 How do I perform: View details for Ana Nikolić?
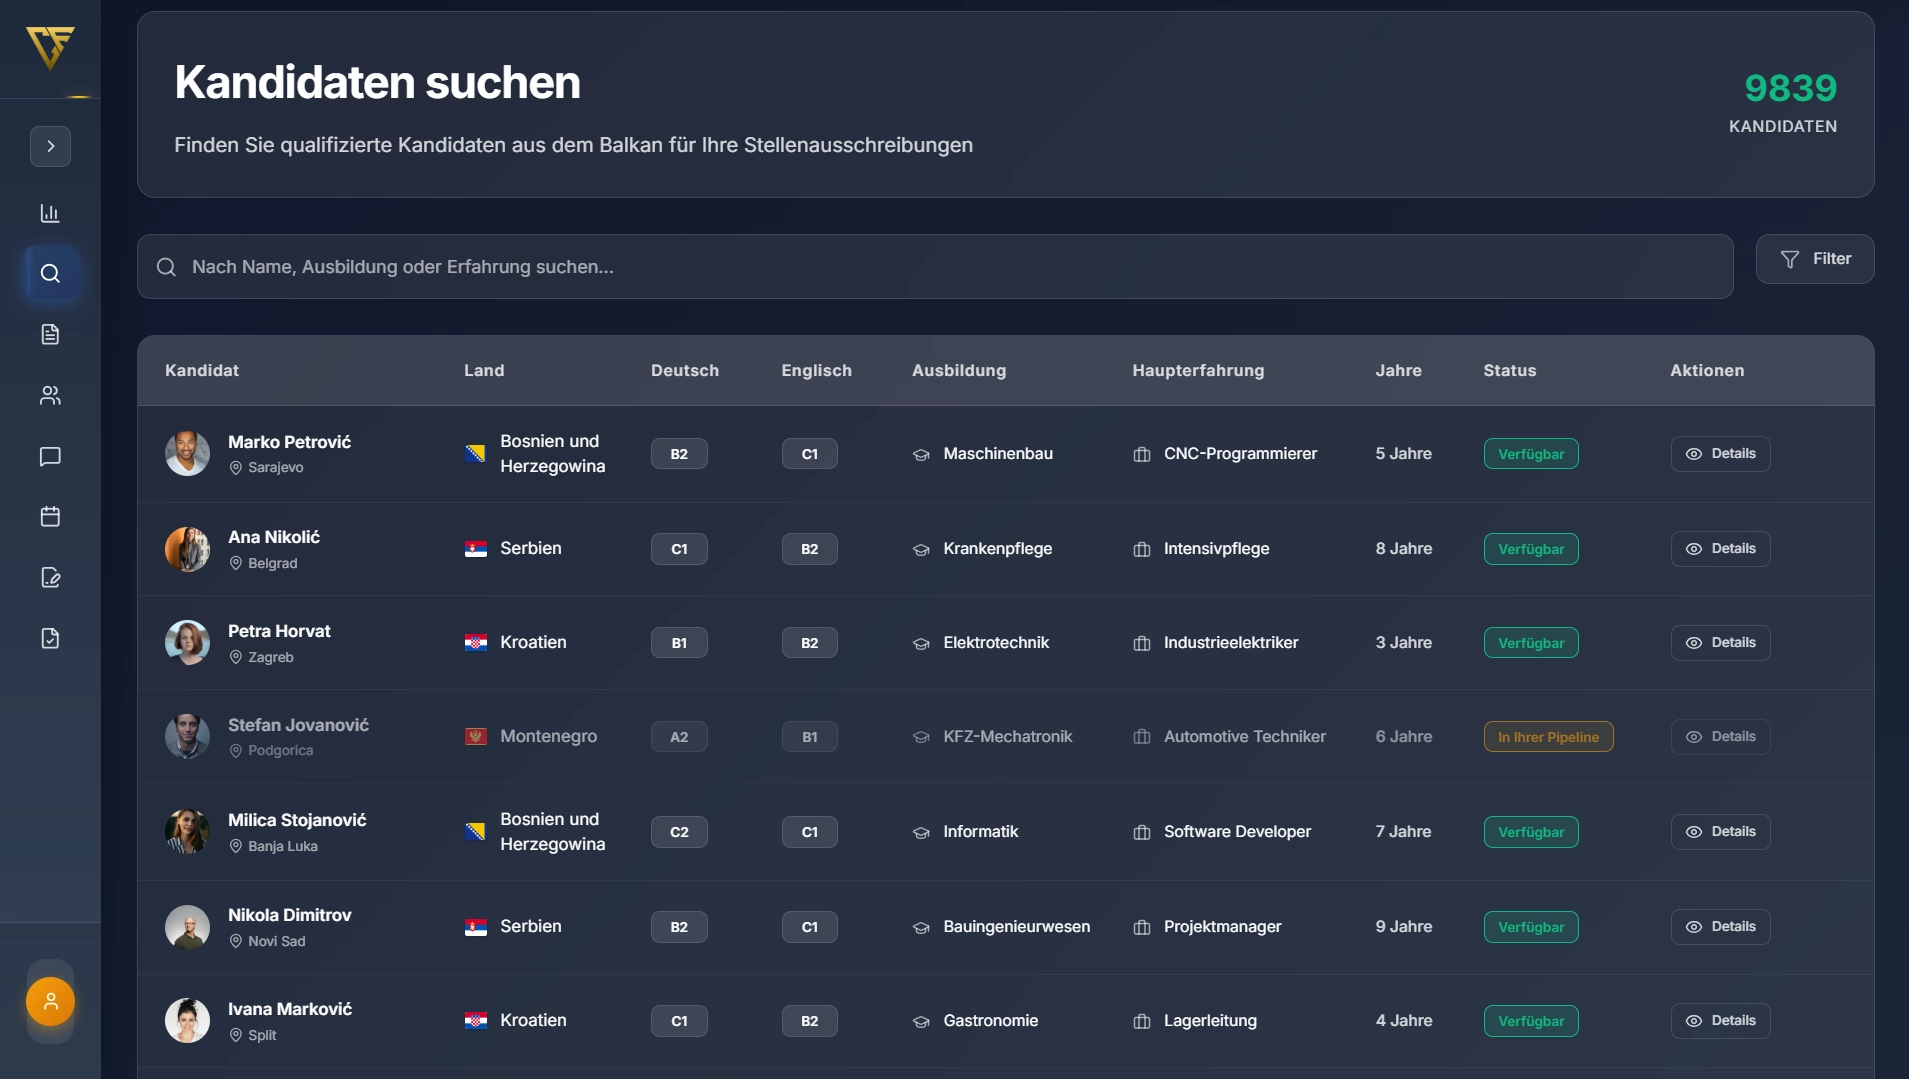(1720, 549)
